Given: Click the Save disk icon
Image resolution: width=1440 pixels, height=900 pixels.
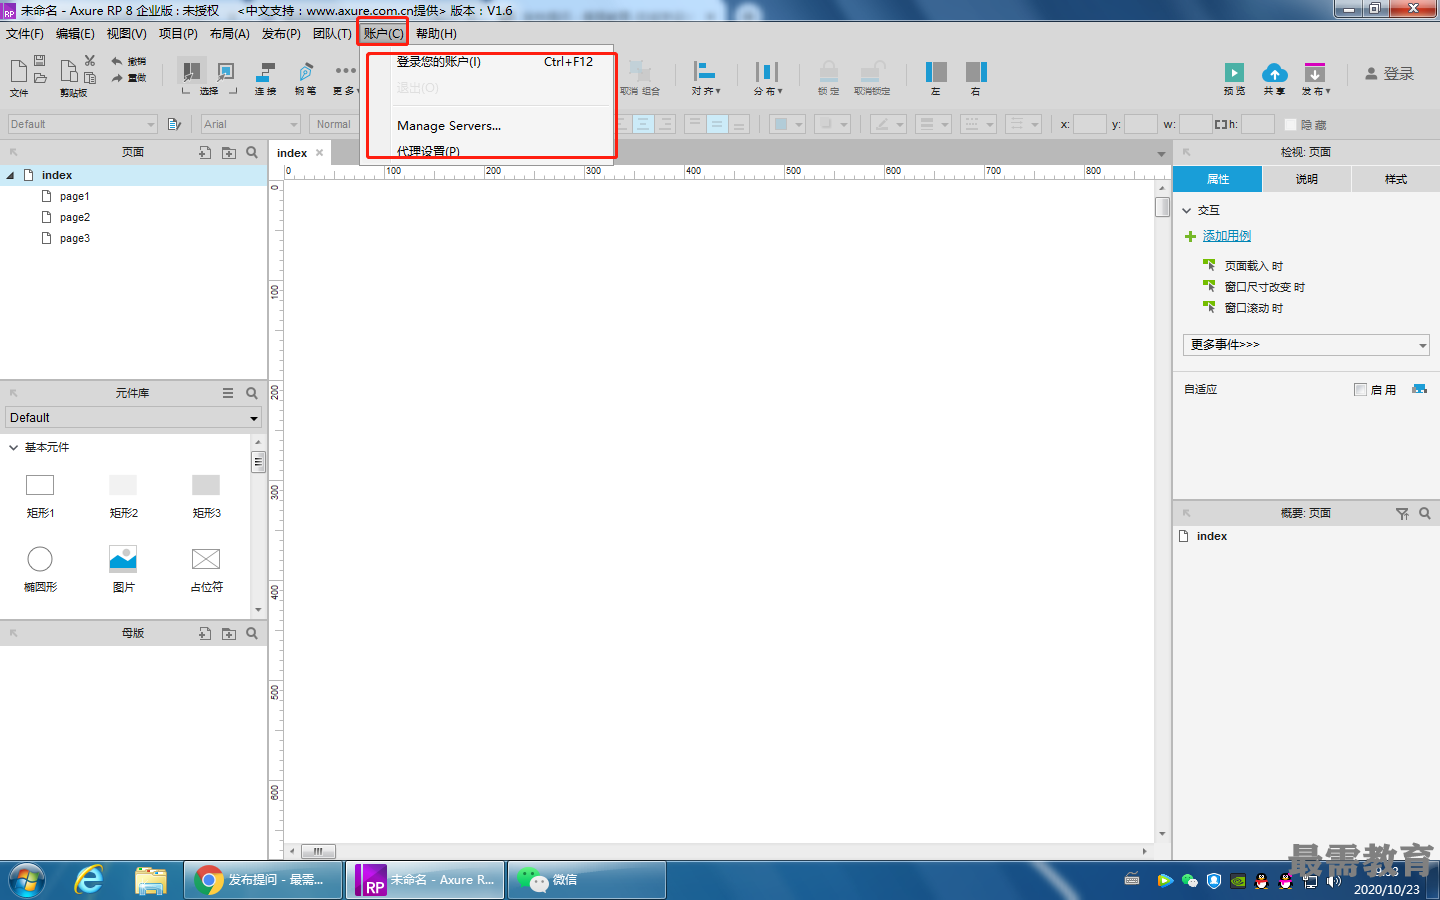Looking at the screenshot, I should 40,61.
